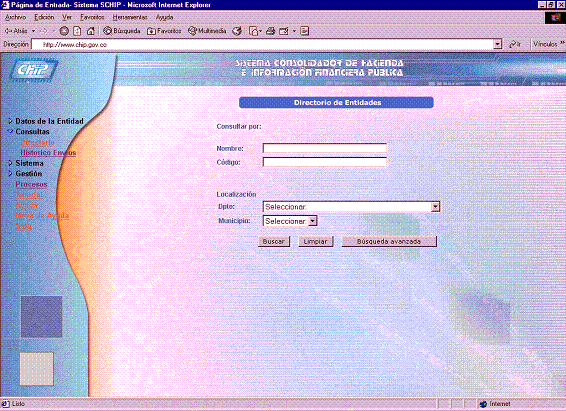Open the Atrás history dropdown arrow

click(x=34, y=31)
